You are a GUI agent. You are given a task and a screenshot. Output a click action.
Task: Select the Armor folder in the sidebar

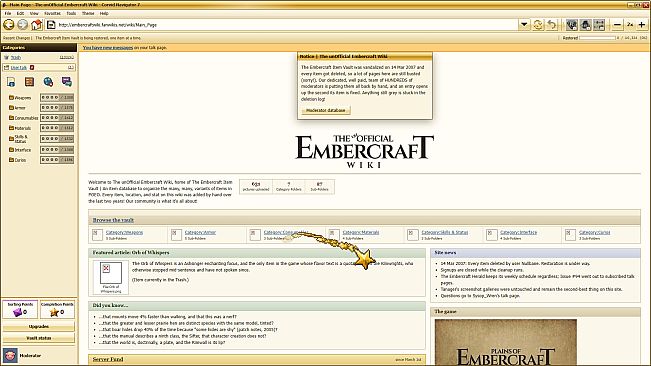tap(17, 108)
